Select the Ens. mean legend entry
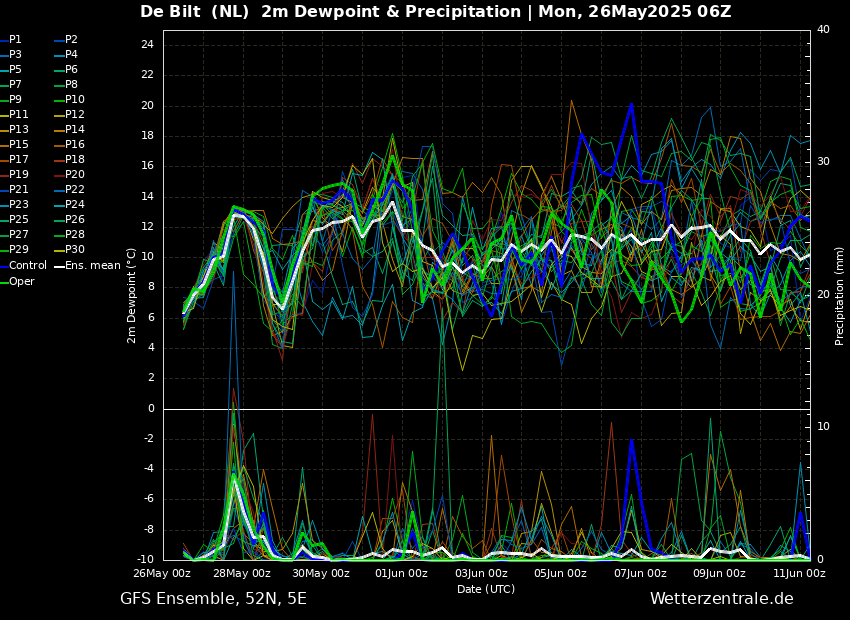The height and width of the screenshot is (620, 850). pos(92,266)
